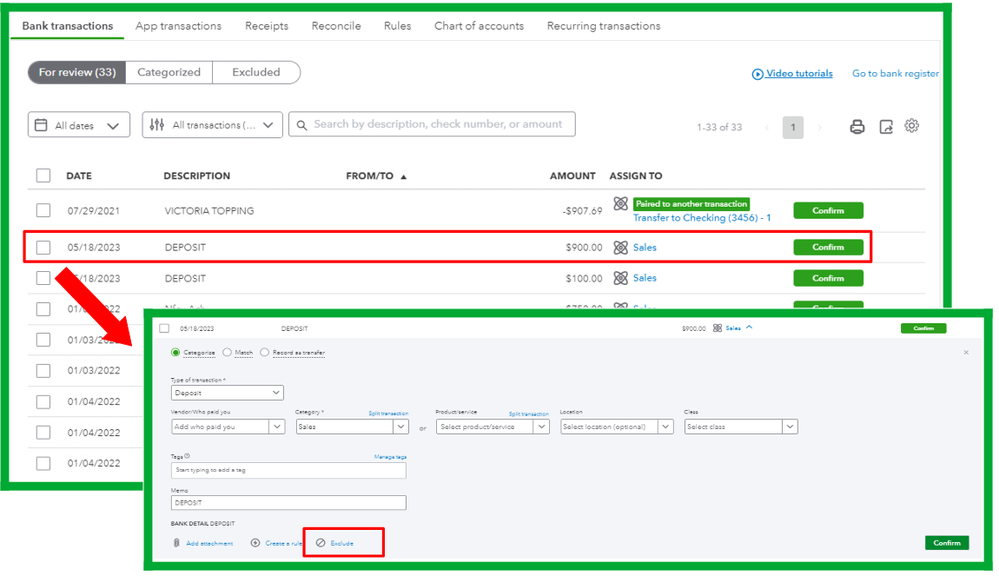Open the Chart of accounts tab
Screen dimensions: 999x576
click(479, 26)
